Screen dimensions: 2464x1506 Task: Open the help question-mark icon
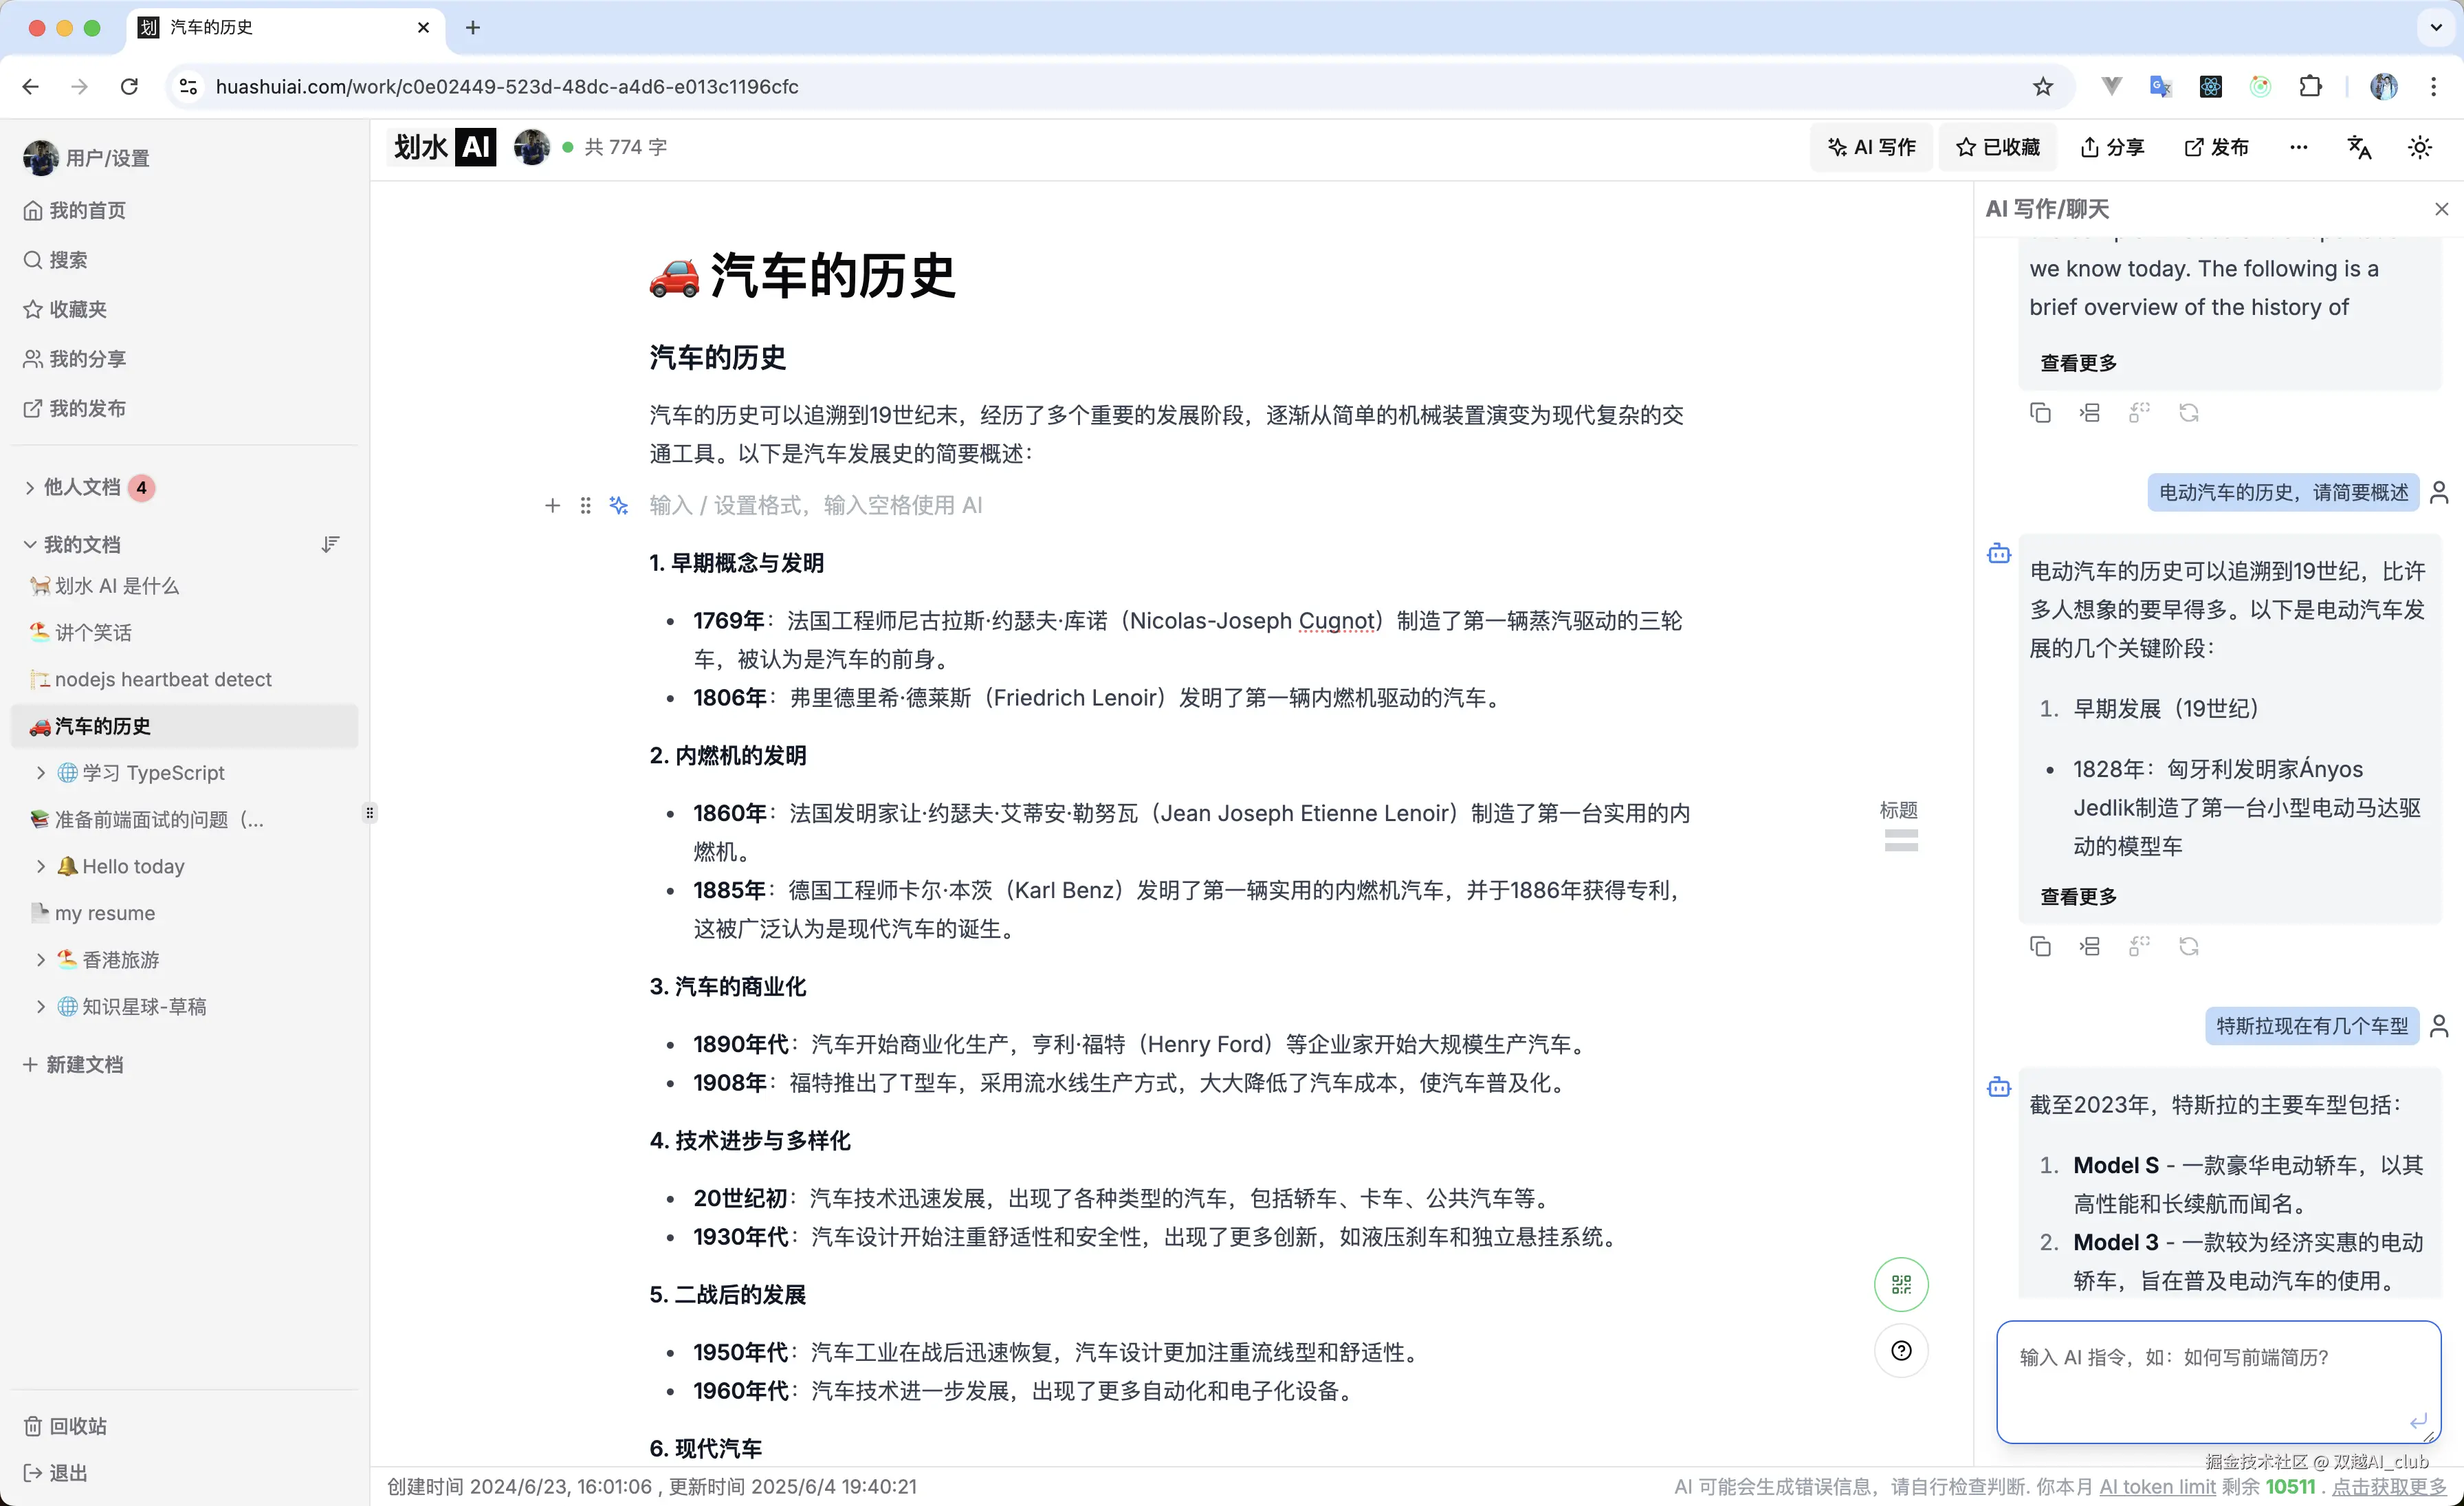tap(1902, 1350)
